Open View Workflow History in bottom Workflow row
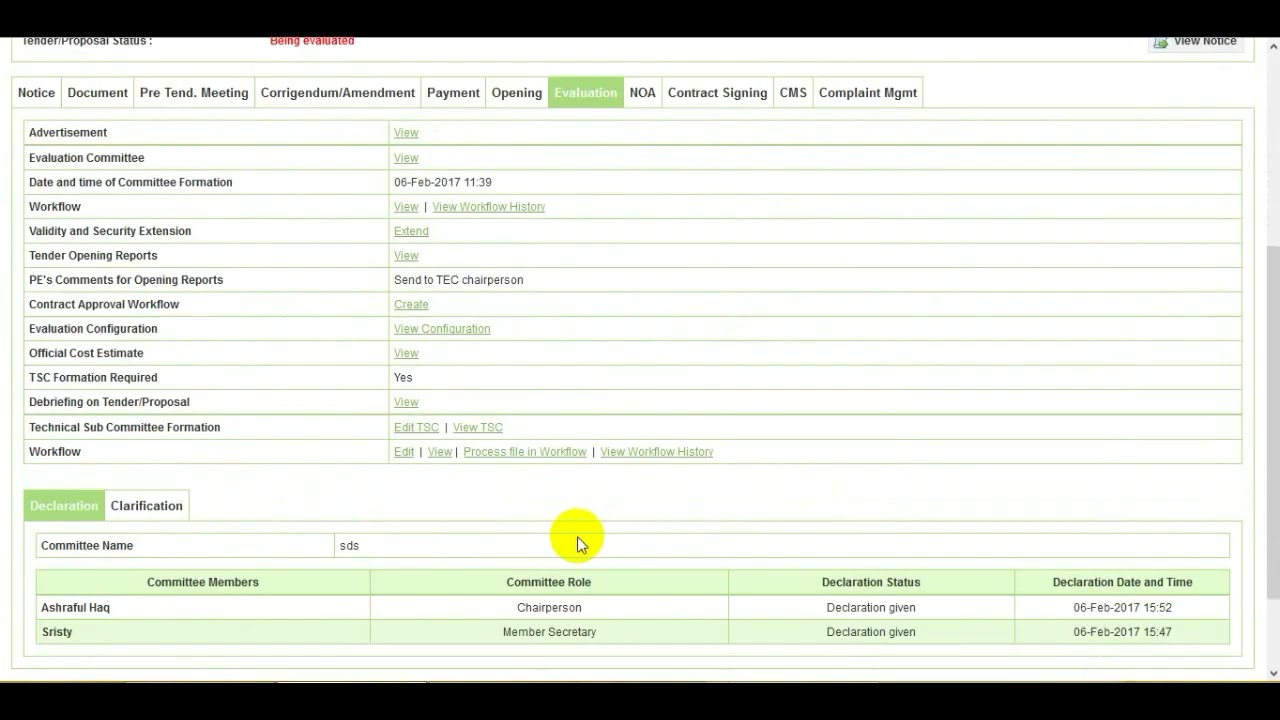Image resolution: width=1280 pixels, height=720 pixels. click(657, 452)
